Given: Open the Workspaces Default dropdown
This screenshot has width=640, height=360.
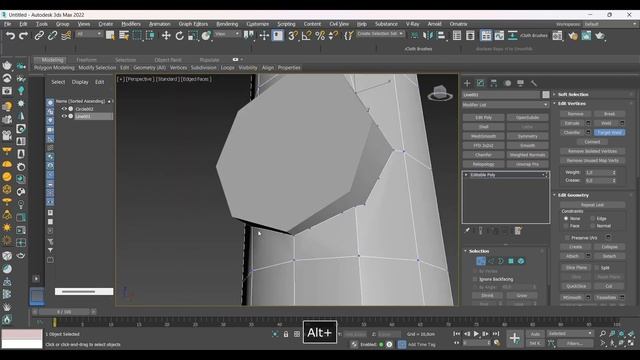Looking at the screenshot, I should click(x=609, y=24).
